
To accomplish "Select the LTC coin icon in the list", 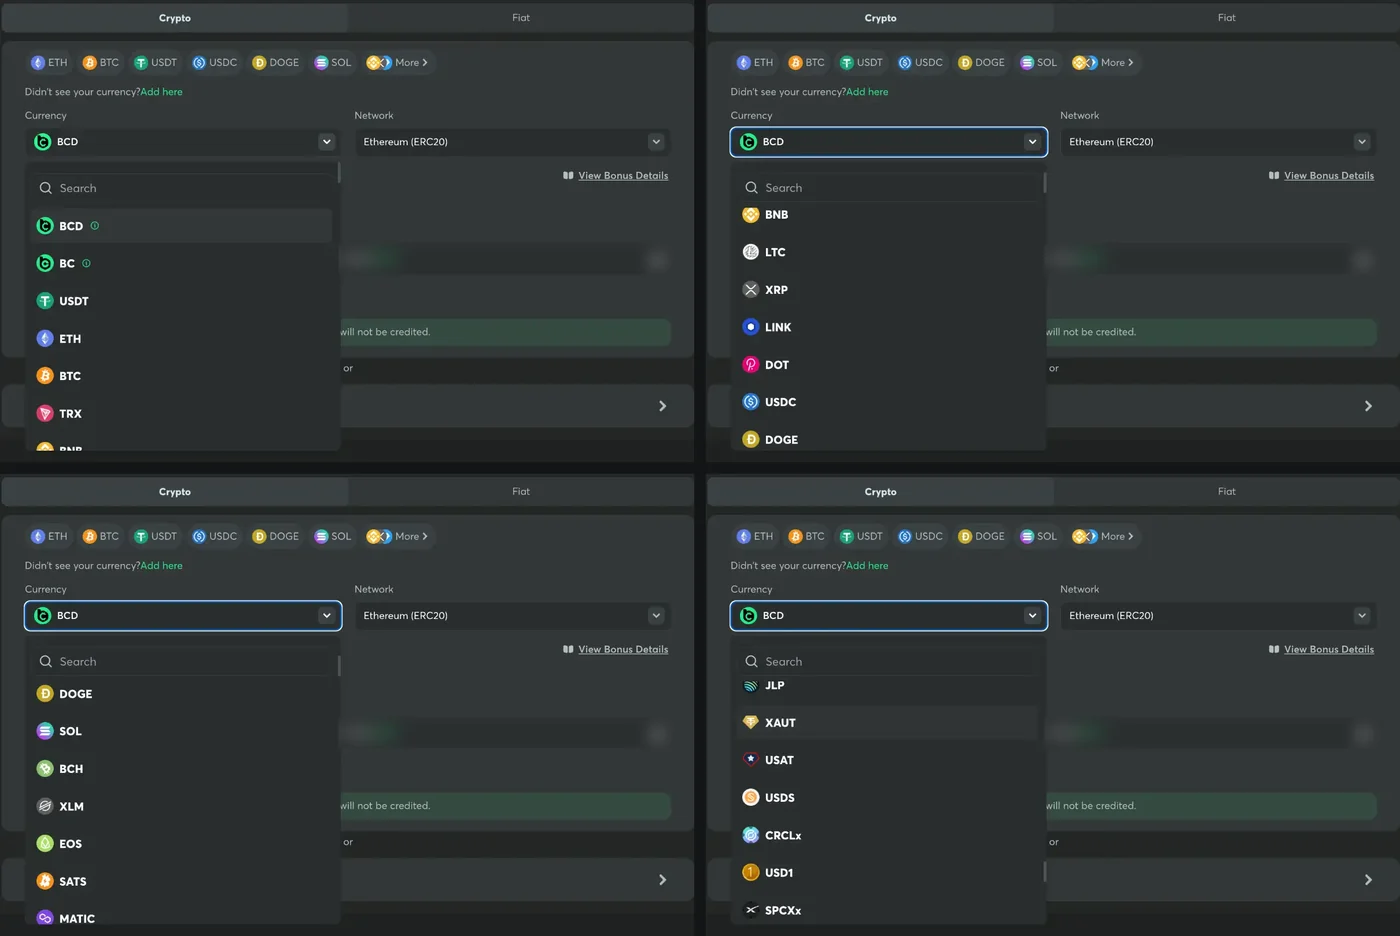I will coord(751,252).
